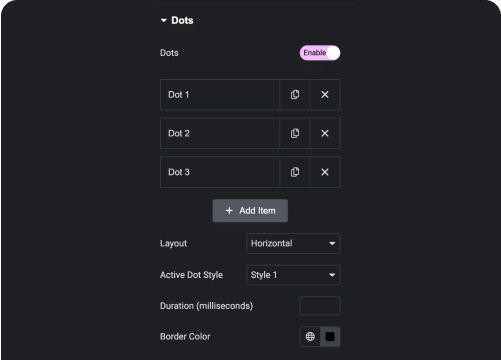The width and height of the screenshot is (501, 360).
Task: Remove the Dot 1 item
Action: (x=325, y=95)
